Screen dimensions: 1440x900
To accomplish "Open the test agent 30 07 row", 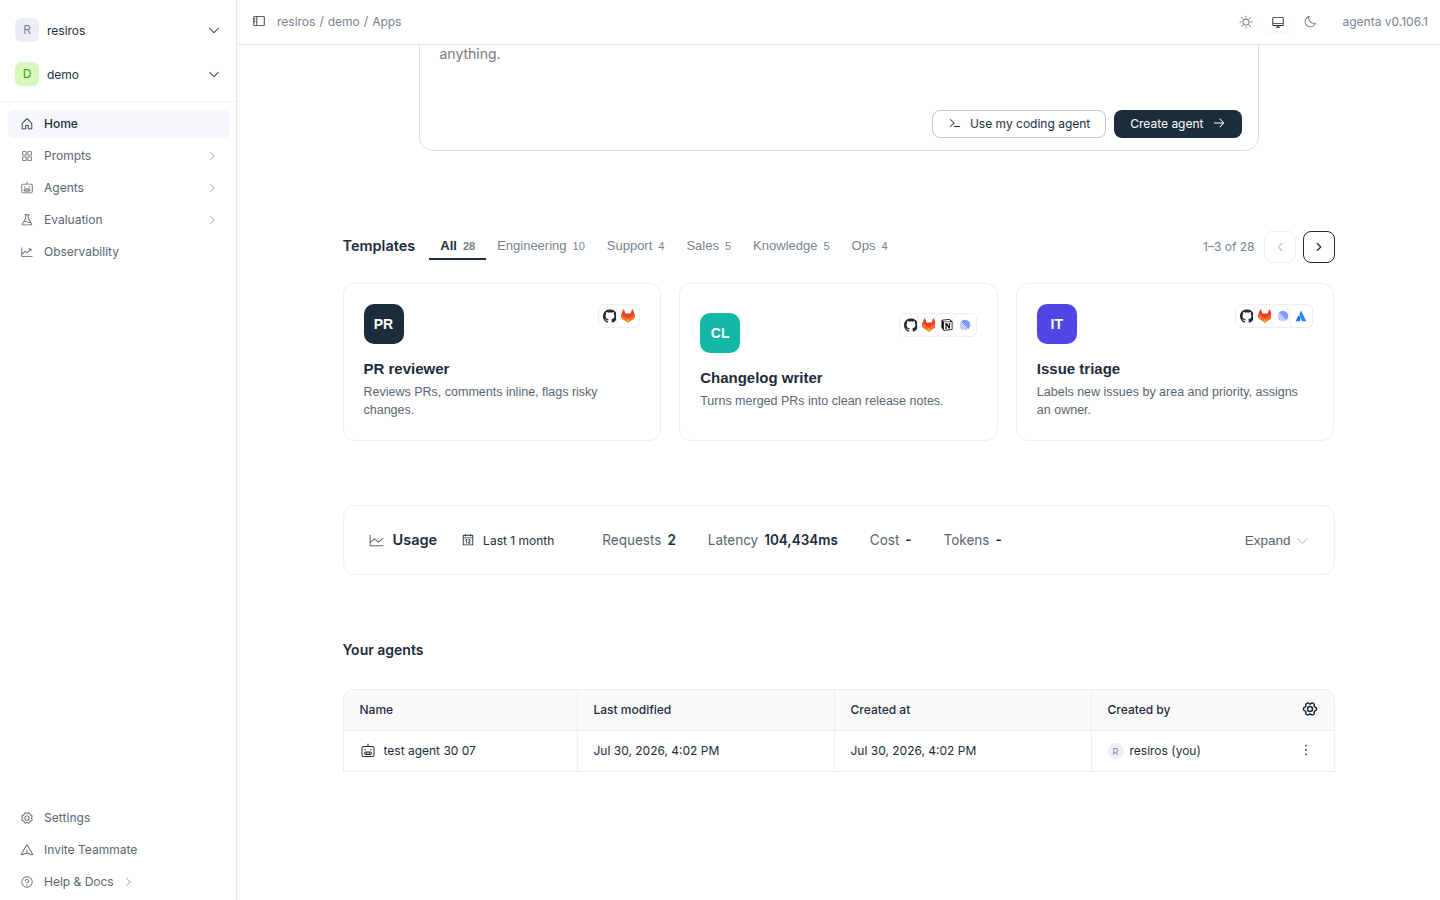I will point(838,751).
